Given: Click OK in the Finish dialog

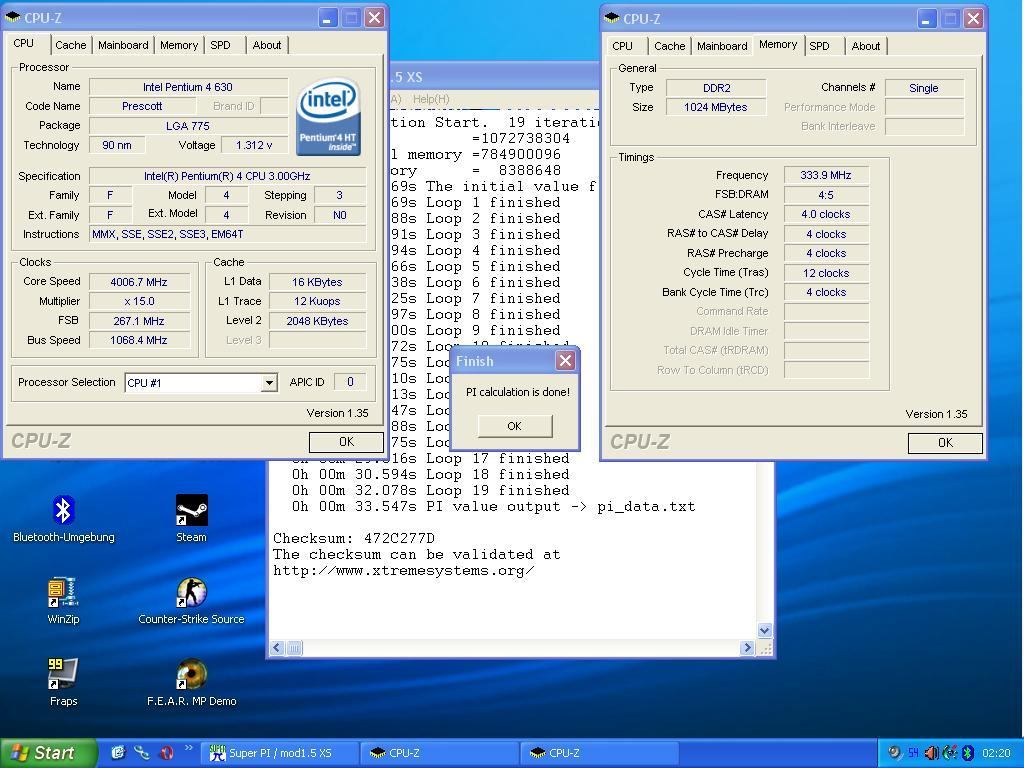Looking at the screenshot, I should pos(515,426).
